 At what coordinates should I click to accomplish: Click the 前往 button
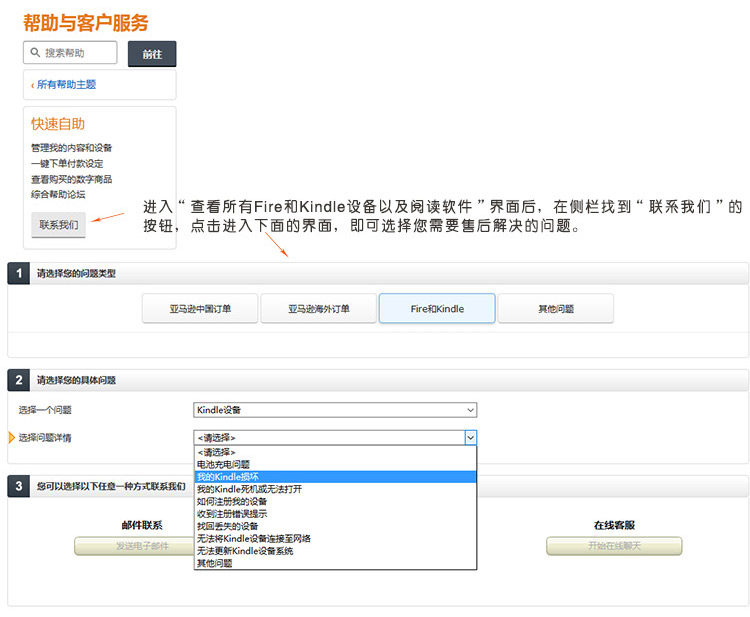pos(152,54)
